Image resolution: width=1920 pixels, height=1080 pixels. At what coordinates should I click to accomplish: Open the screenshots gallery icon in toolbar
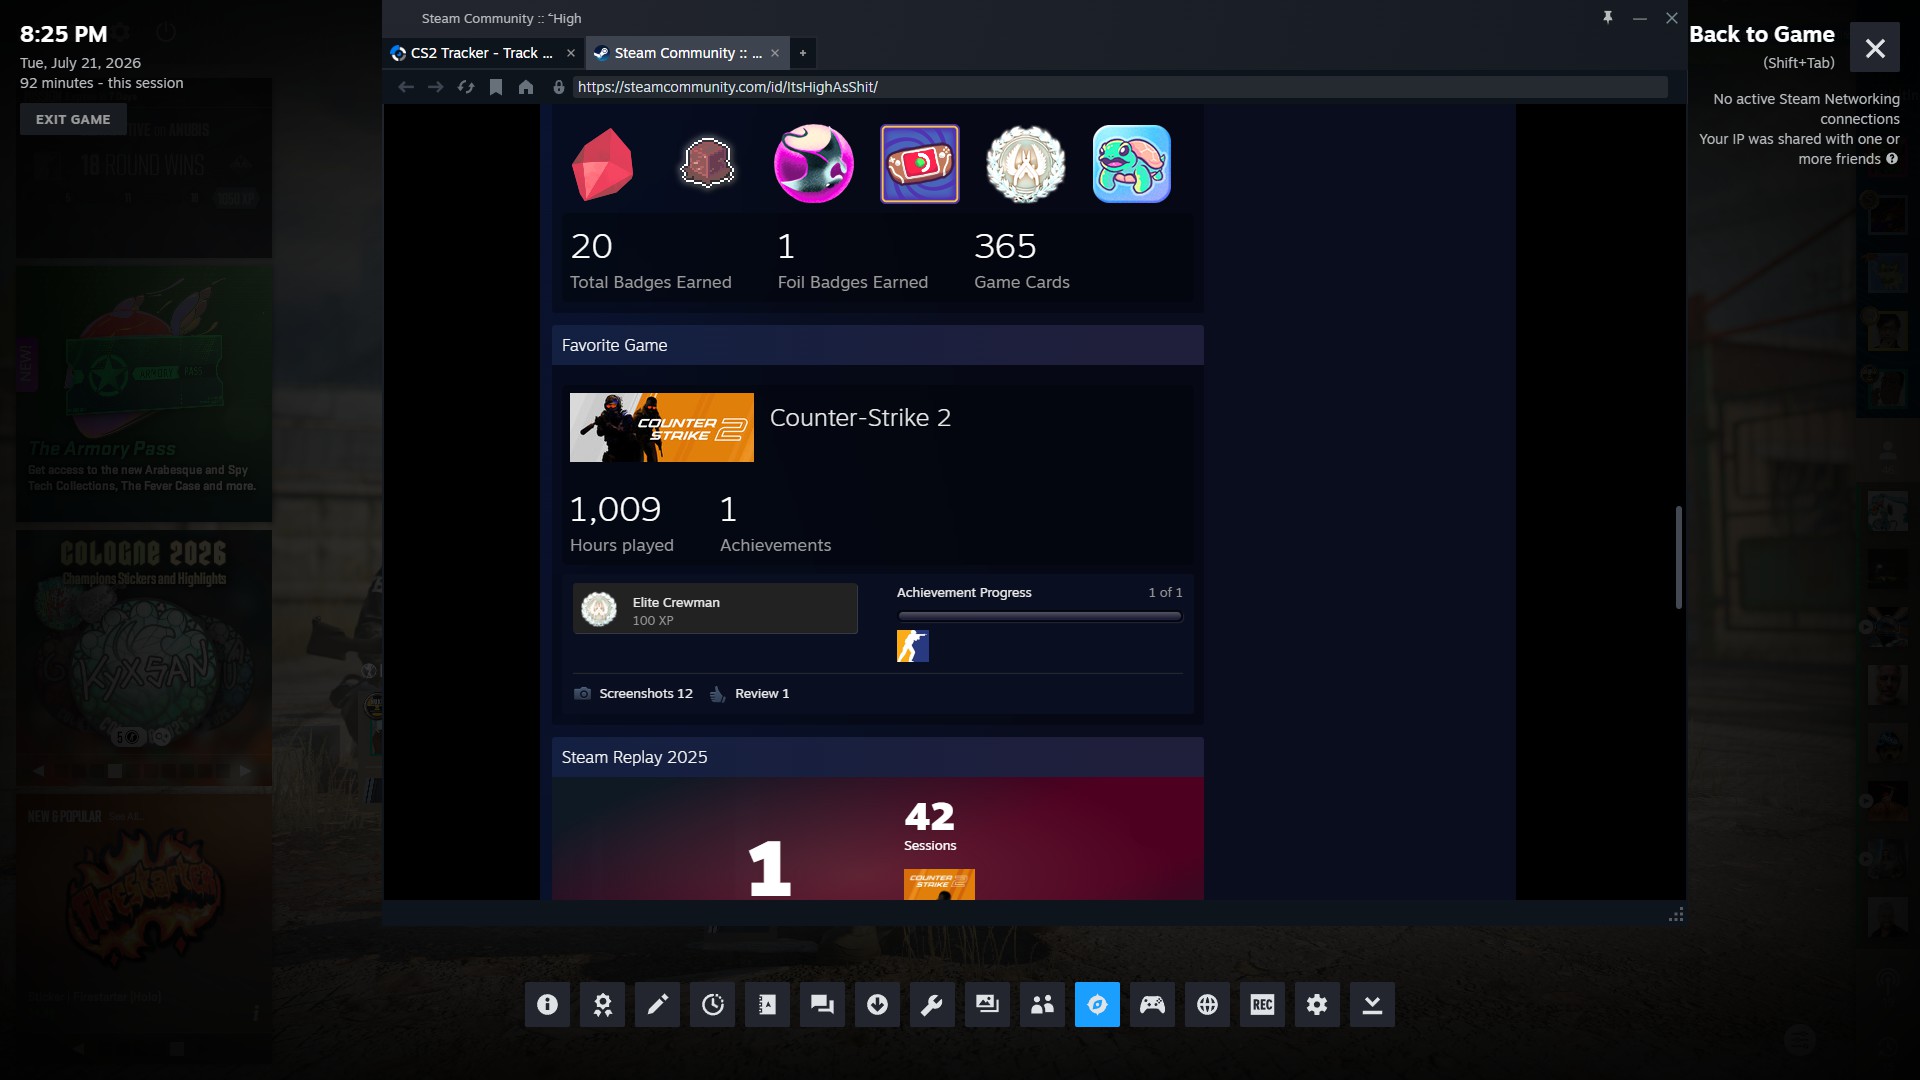click(x=987, y=1004)
